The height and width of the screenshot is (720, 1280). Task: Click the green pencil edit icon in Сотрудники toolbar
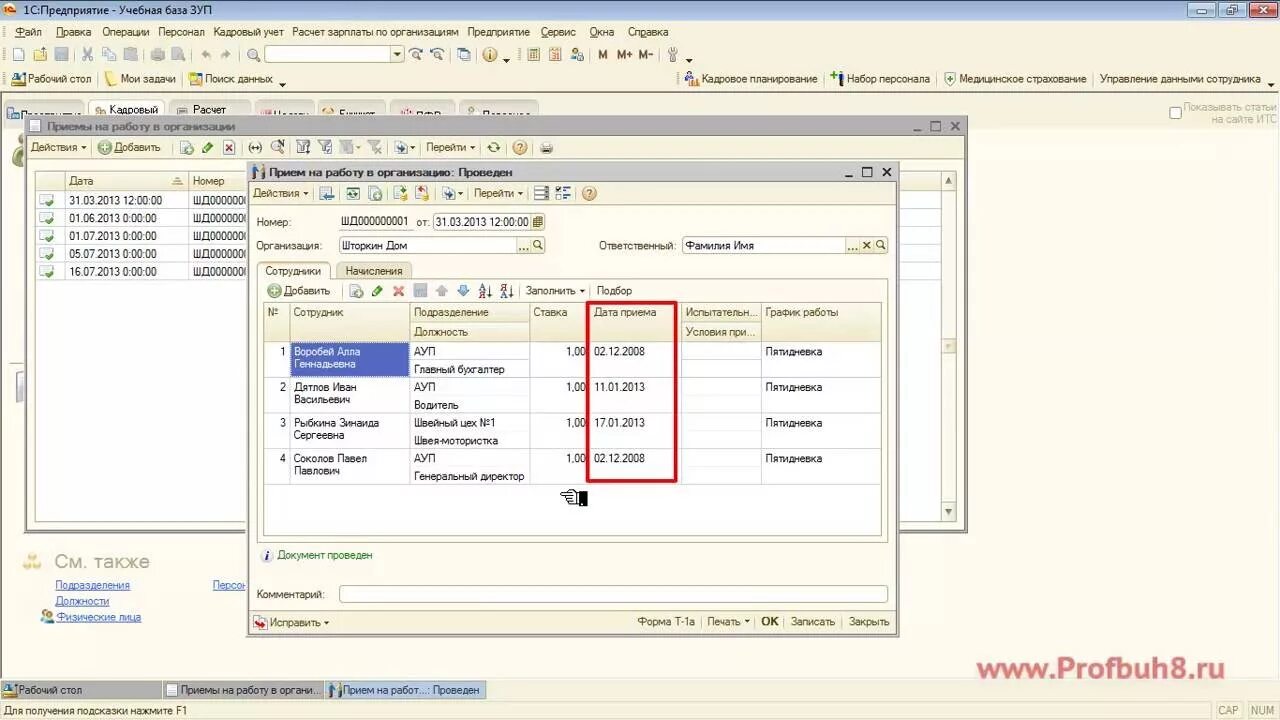[x=377, y=291]
